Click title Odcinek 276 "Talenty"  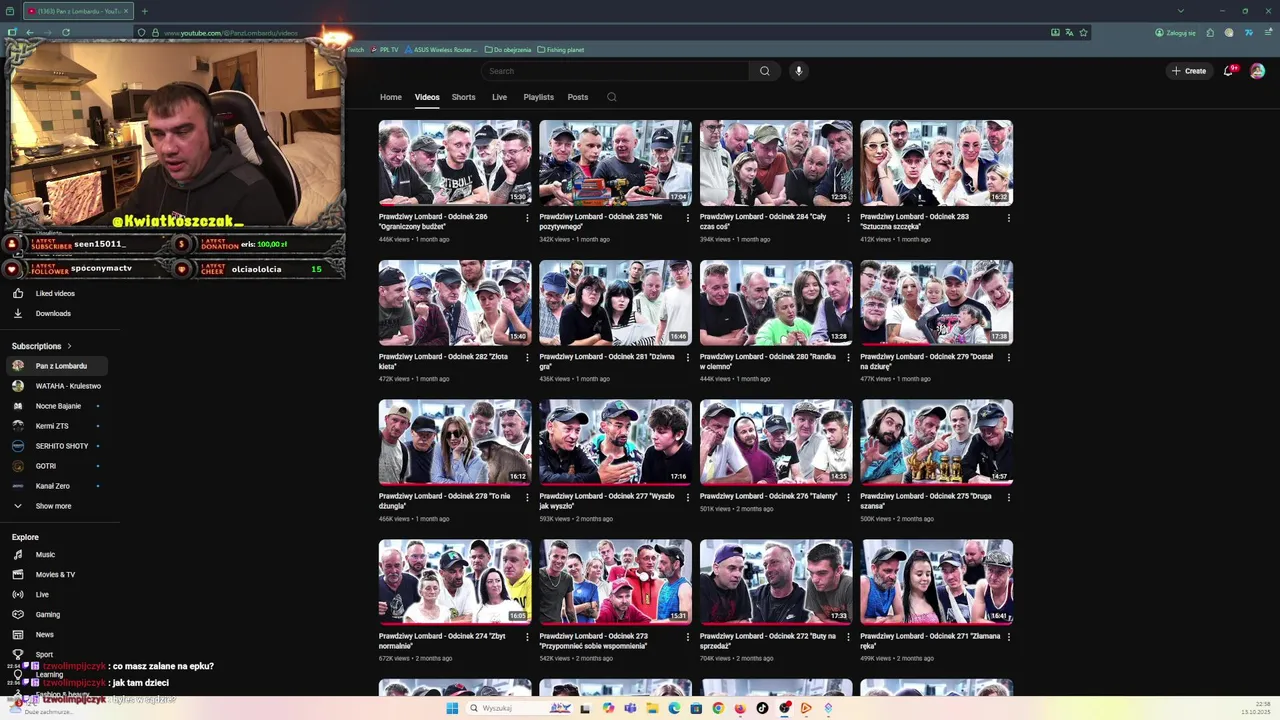pyautogui.click(x=767, y=496)
